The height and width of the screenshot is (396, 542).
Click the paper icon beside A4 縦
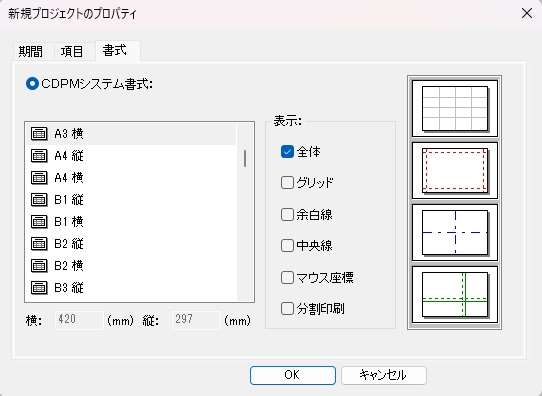pyautogui.click(x=39, y=155)
